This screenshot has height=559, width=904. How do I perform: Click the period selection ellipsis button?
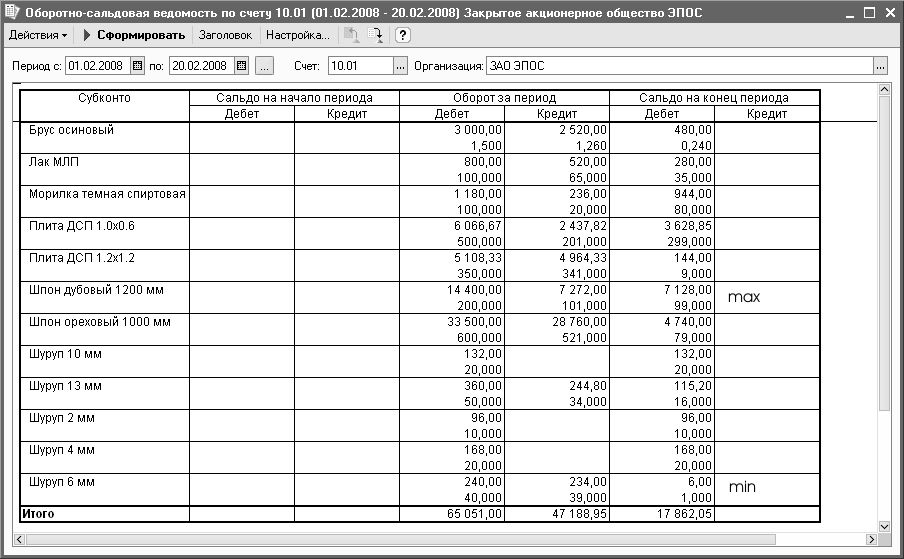(264, 66)
